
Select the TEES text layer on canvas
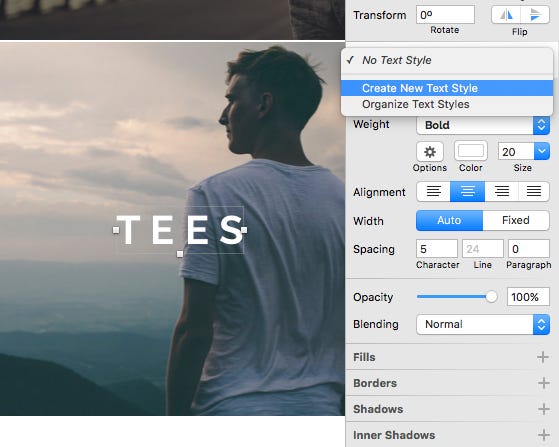coord(180,230)
